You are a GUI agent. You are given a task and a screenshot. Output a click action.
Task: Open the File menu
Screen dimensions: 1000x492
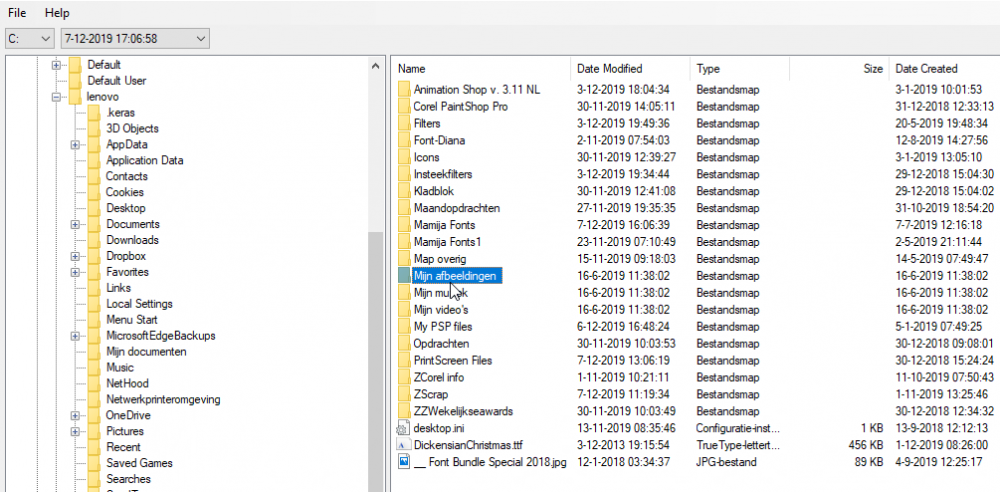17,13
